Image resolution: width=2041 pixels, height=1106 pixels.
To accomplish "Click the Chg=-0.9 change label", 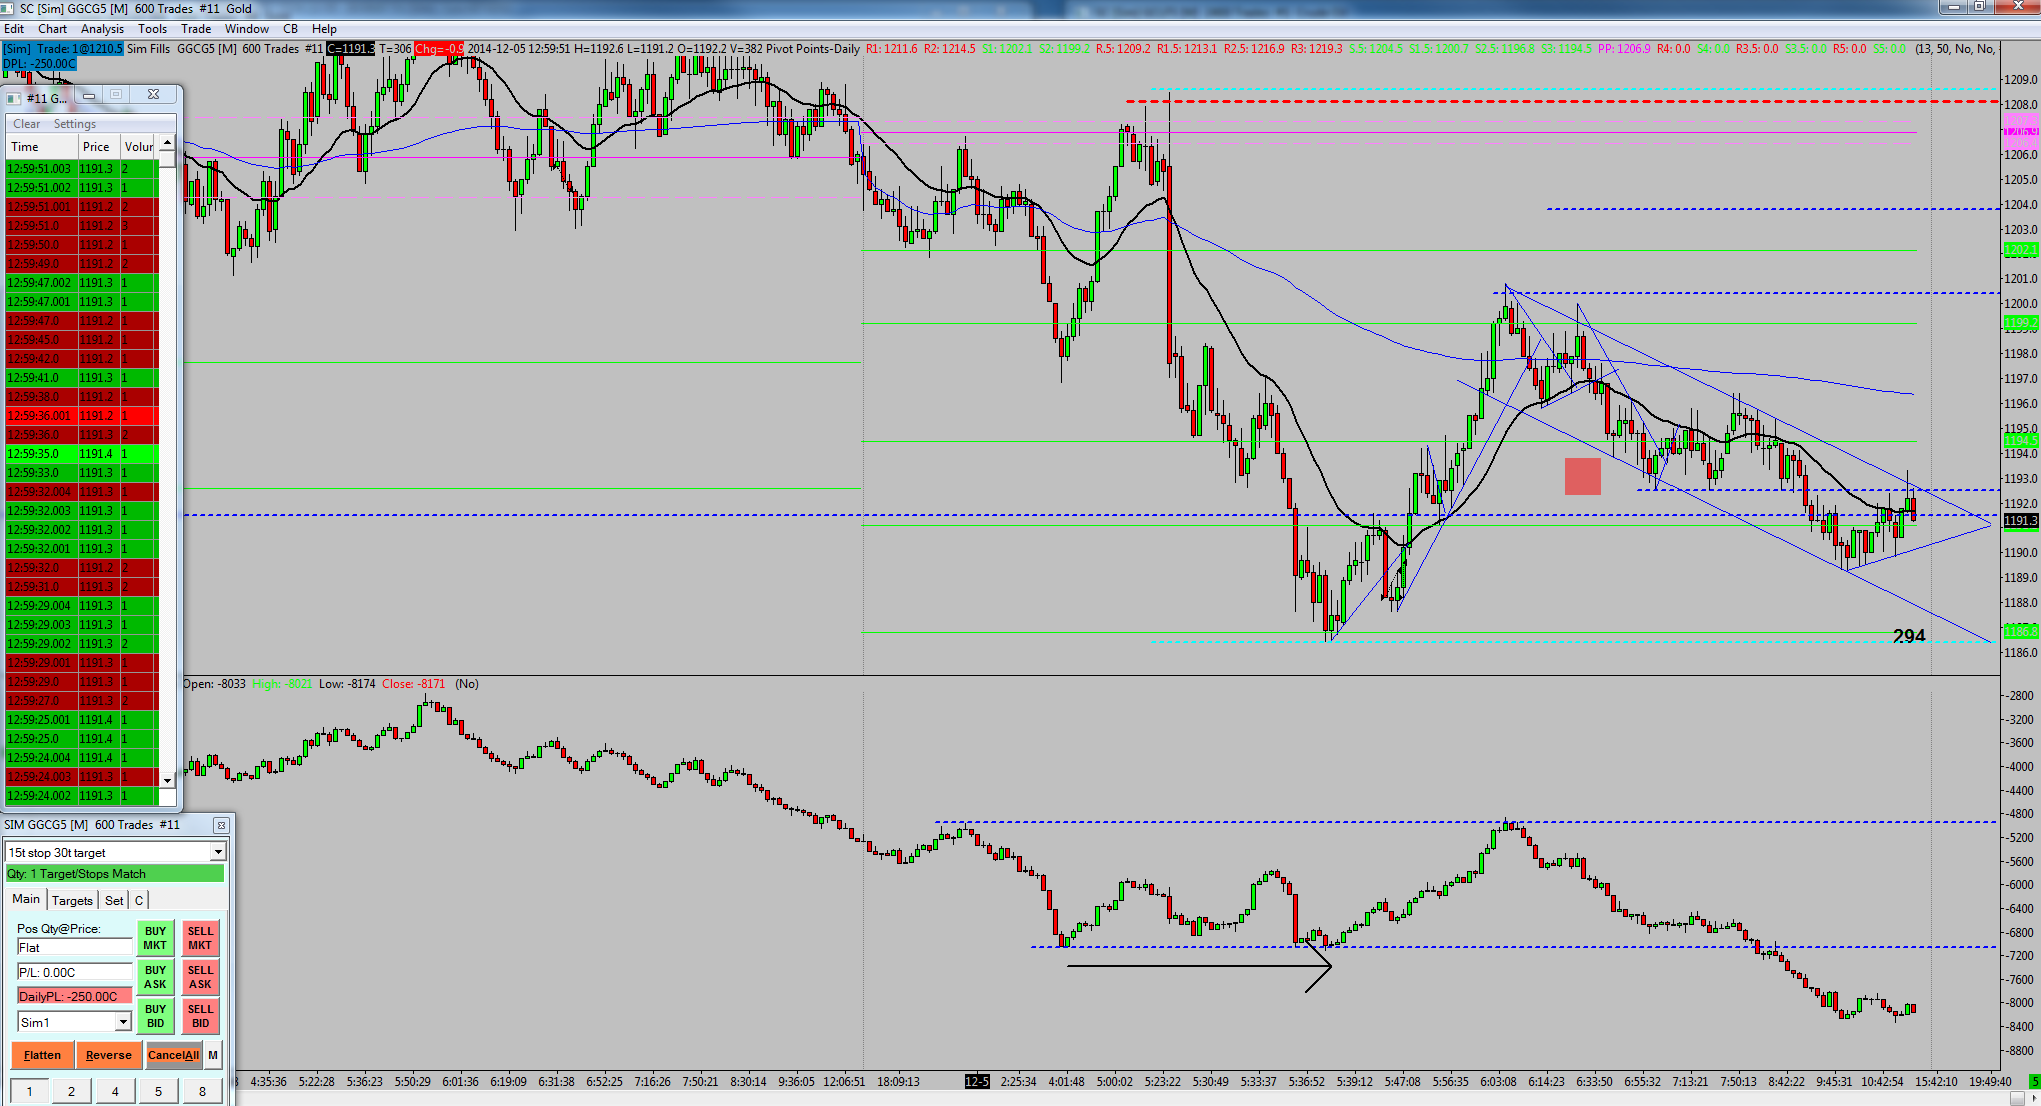I will pyautogui.click(x=439, y=49).
